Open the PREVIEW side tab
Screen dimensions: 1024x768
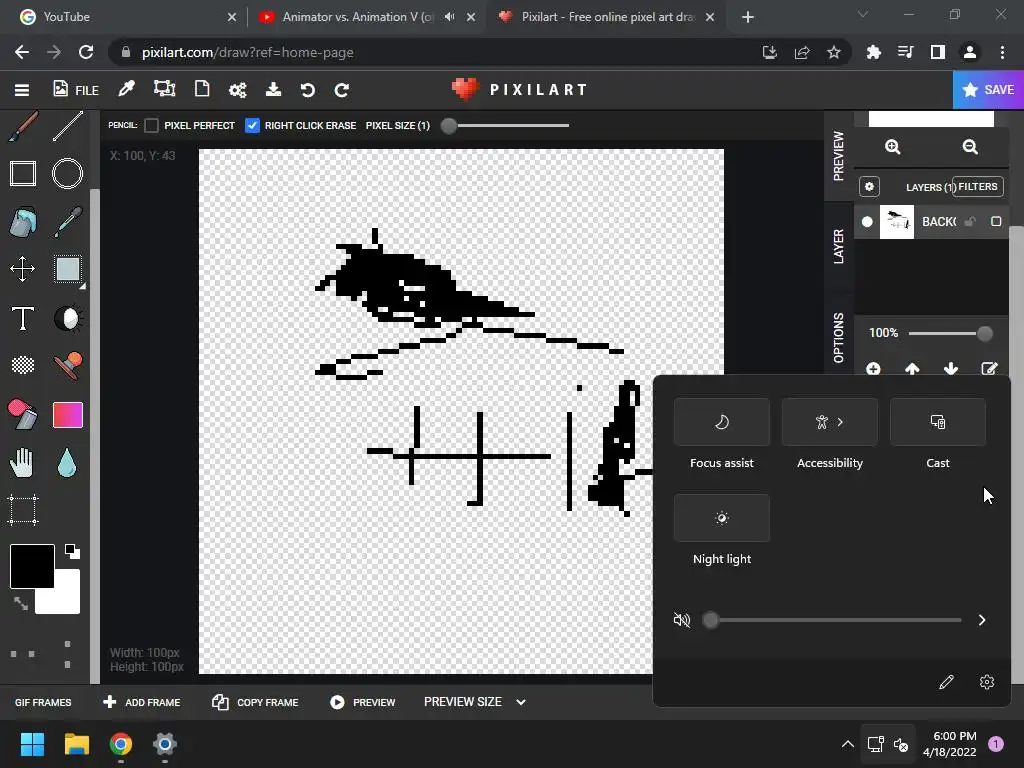[839, 155]
